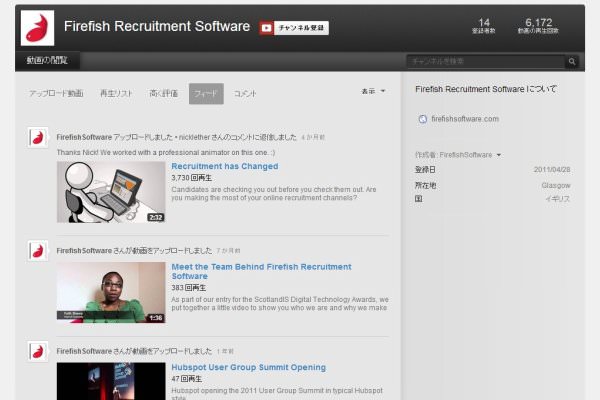The image size is (600, 400).
Task: Click the Firefish Recruitment Software channel title
Action: 157,26
